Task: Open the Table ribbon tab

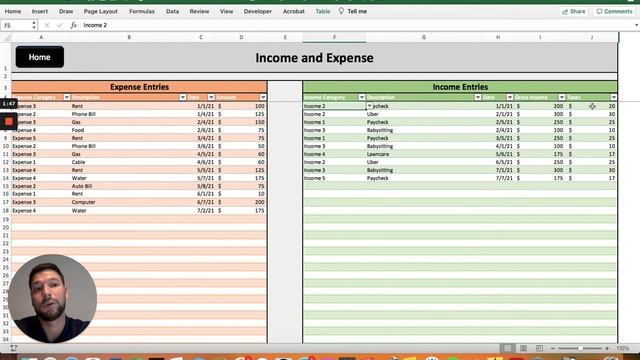Action: pyautogui.click(x=323, y=11)
